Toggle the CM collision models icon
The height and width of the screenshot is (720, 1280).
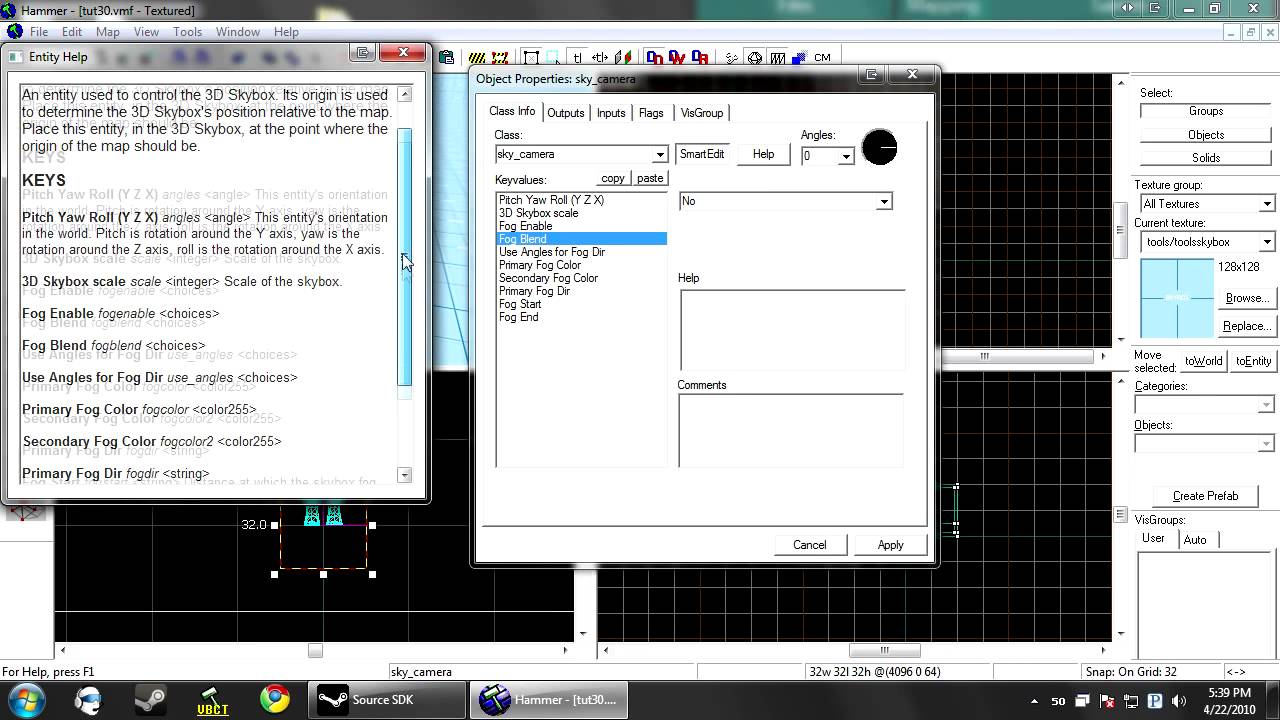point(822,57)
